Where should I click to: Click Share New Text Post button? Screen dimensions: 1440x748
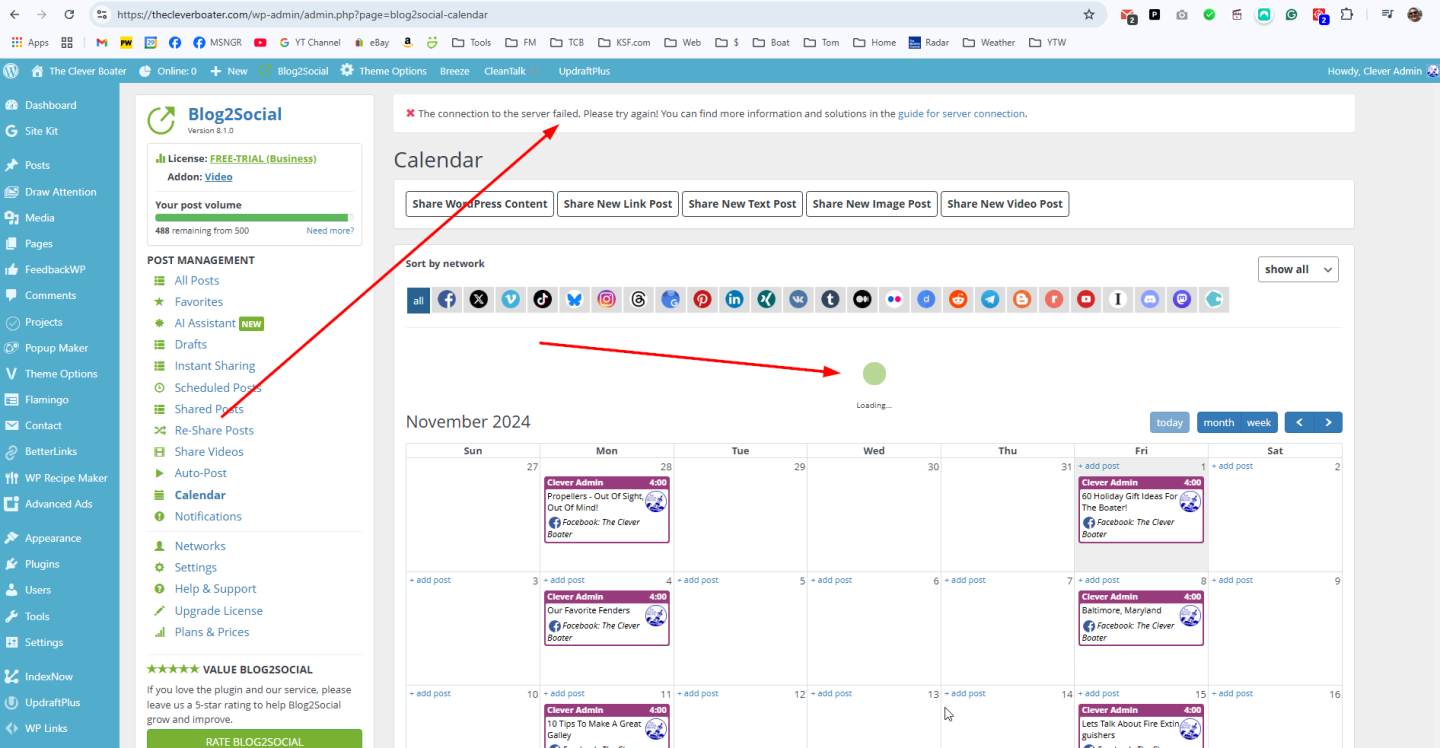click(742, 204)
